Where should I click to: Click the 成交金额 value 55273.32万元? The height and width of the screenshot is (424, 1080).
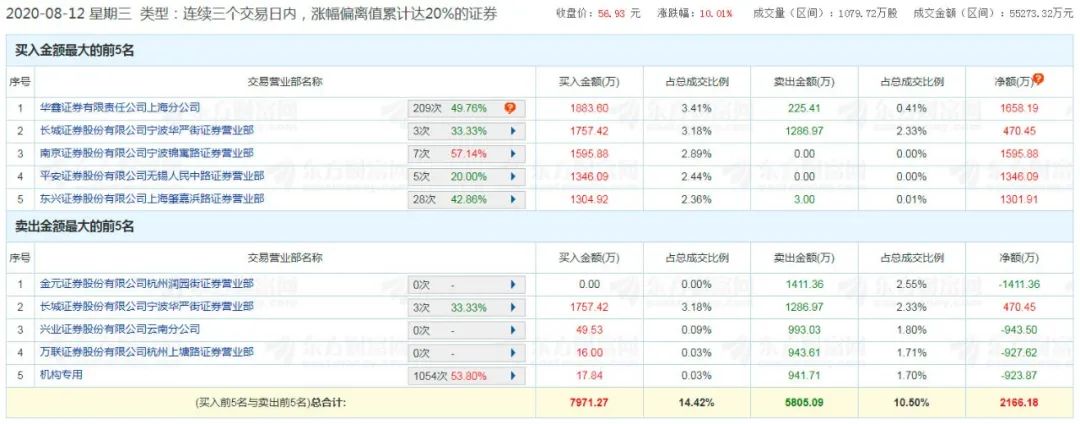tap(1039, 14)
